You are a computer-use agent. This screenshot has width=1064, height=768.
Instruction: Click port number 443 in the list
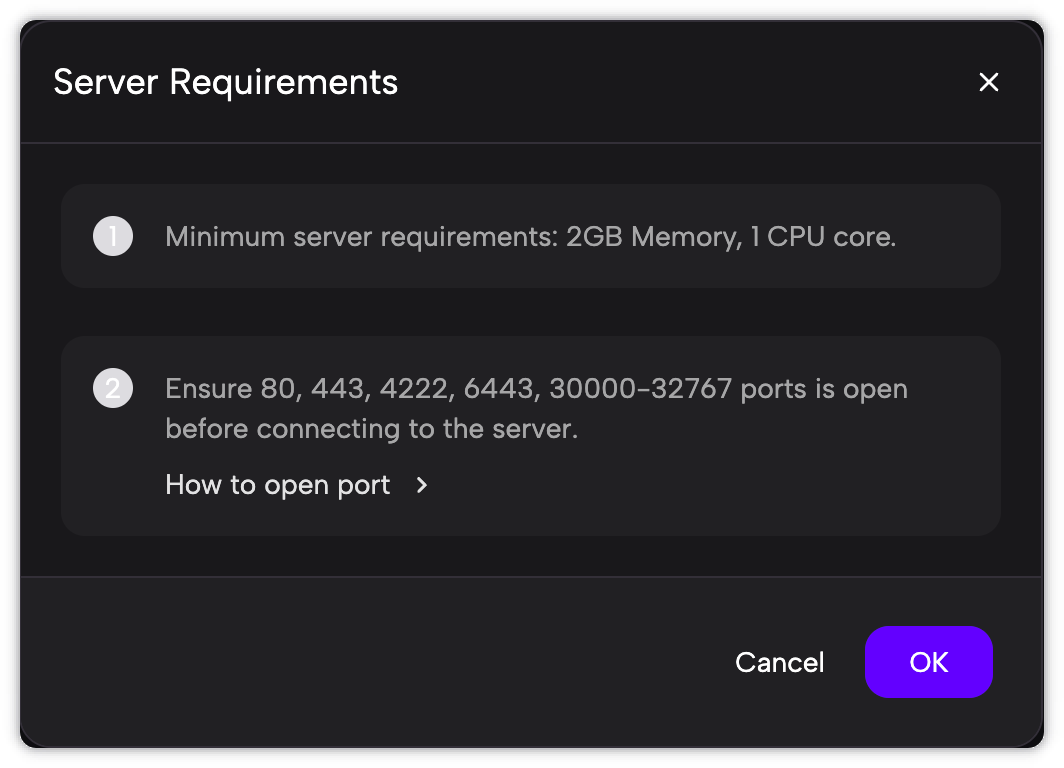(336, 389)
